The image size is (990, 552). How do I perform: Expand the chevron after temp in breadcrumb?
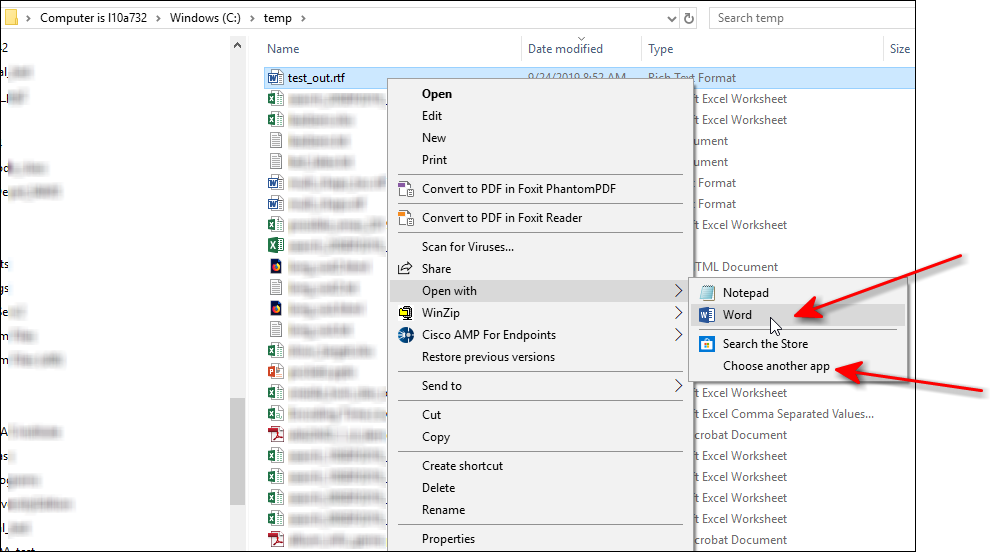tap(303, 18)
